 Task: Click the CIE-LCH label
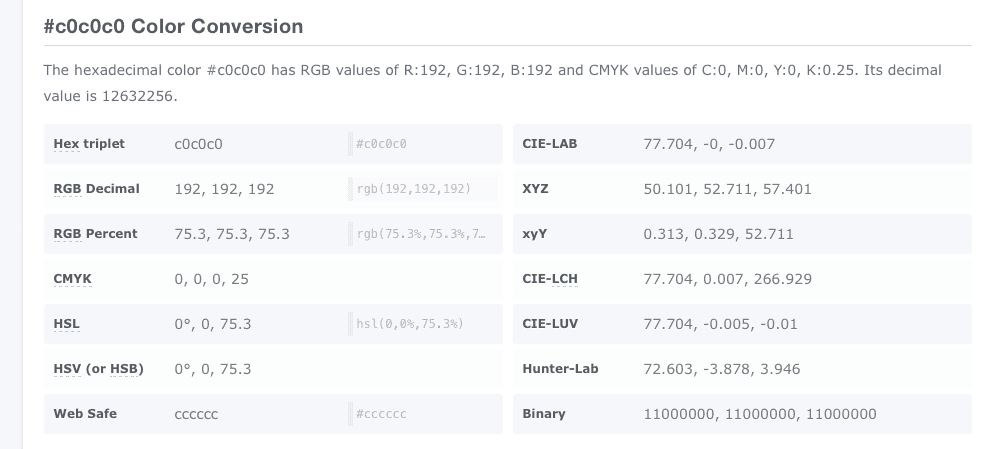pos(549,279)
